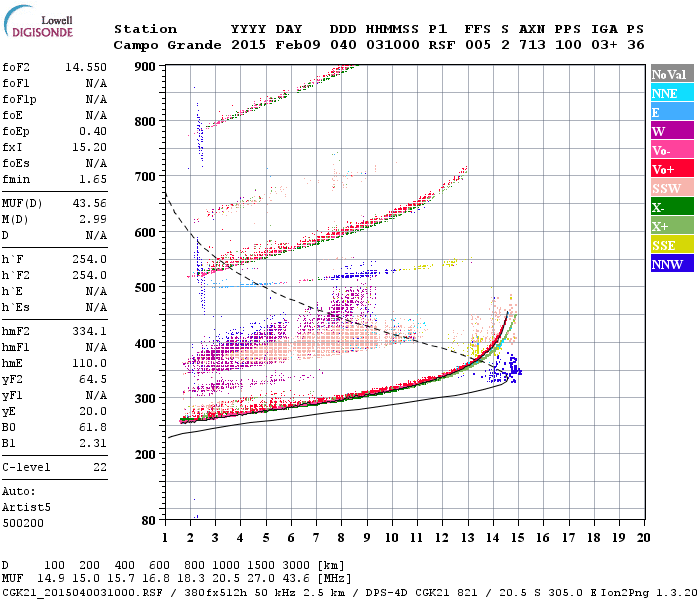Viewport: 700px width, 600px height.
Task: Select the X+ light green legend swatch
Action: [672, 226]
